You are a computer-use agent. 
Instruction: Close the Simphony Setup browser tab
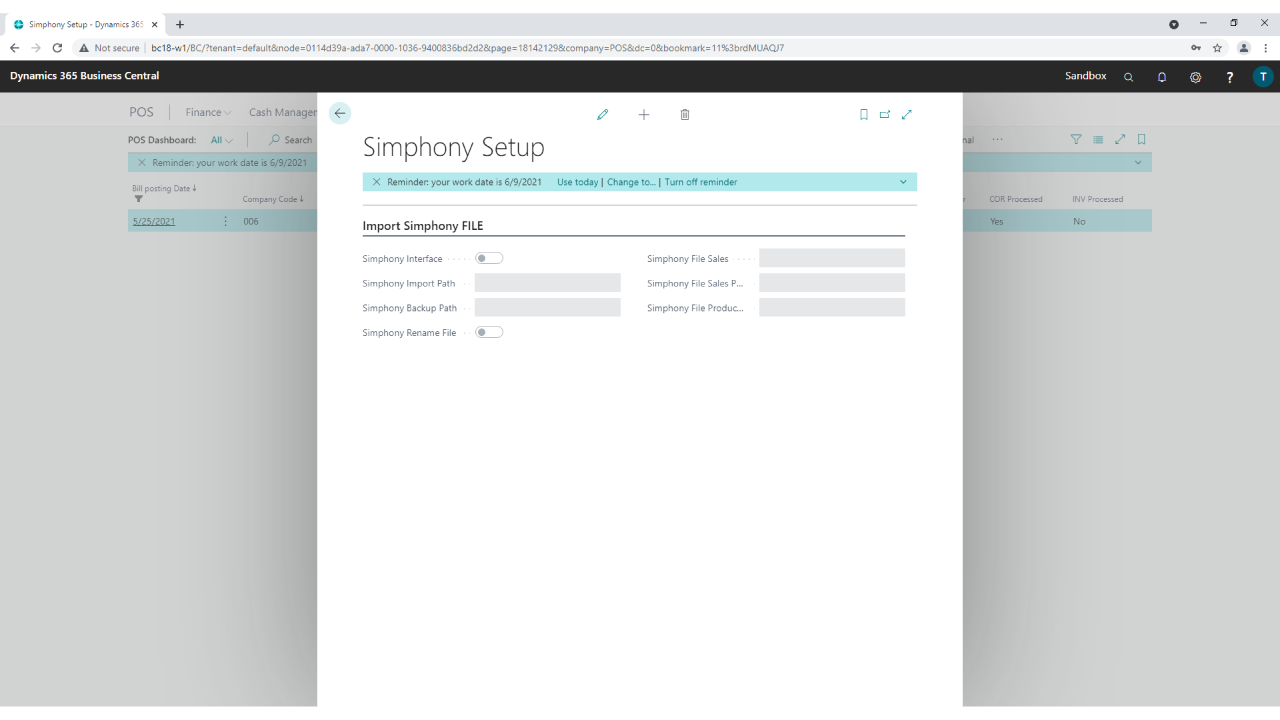click(155, 24)
